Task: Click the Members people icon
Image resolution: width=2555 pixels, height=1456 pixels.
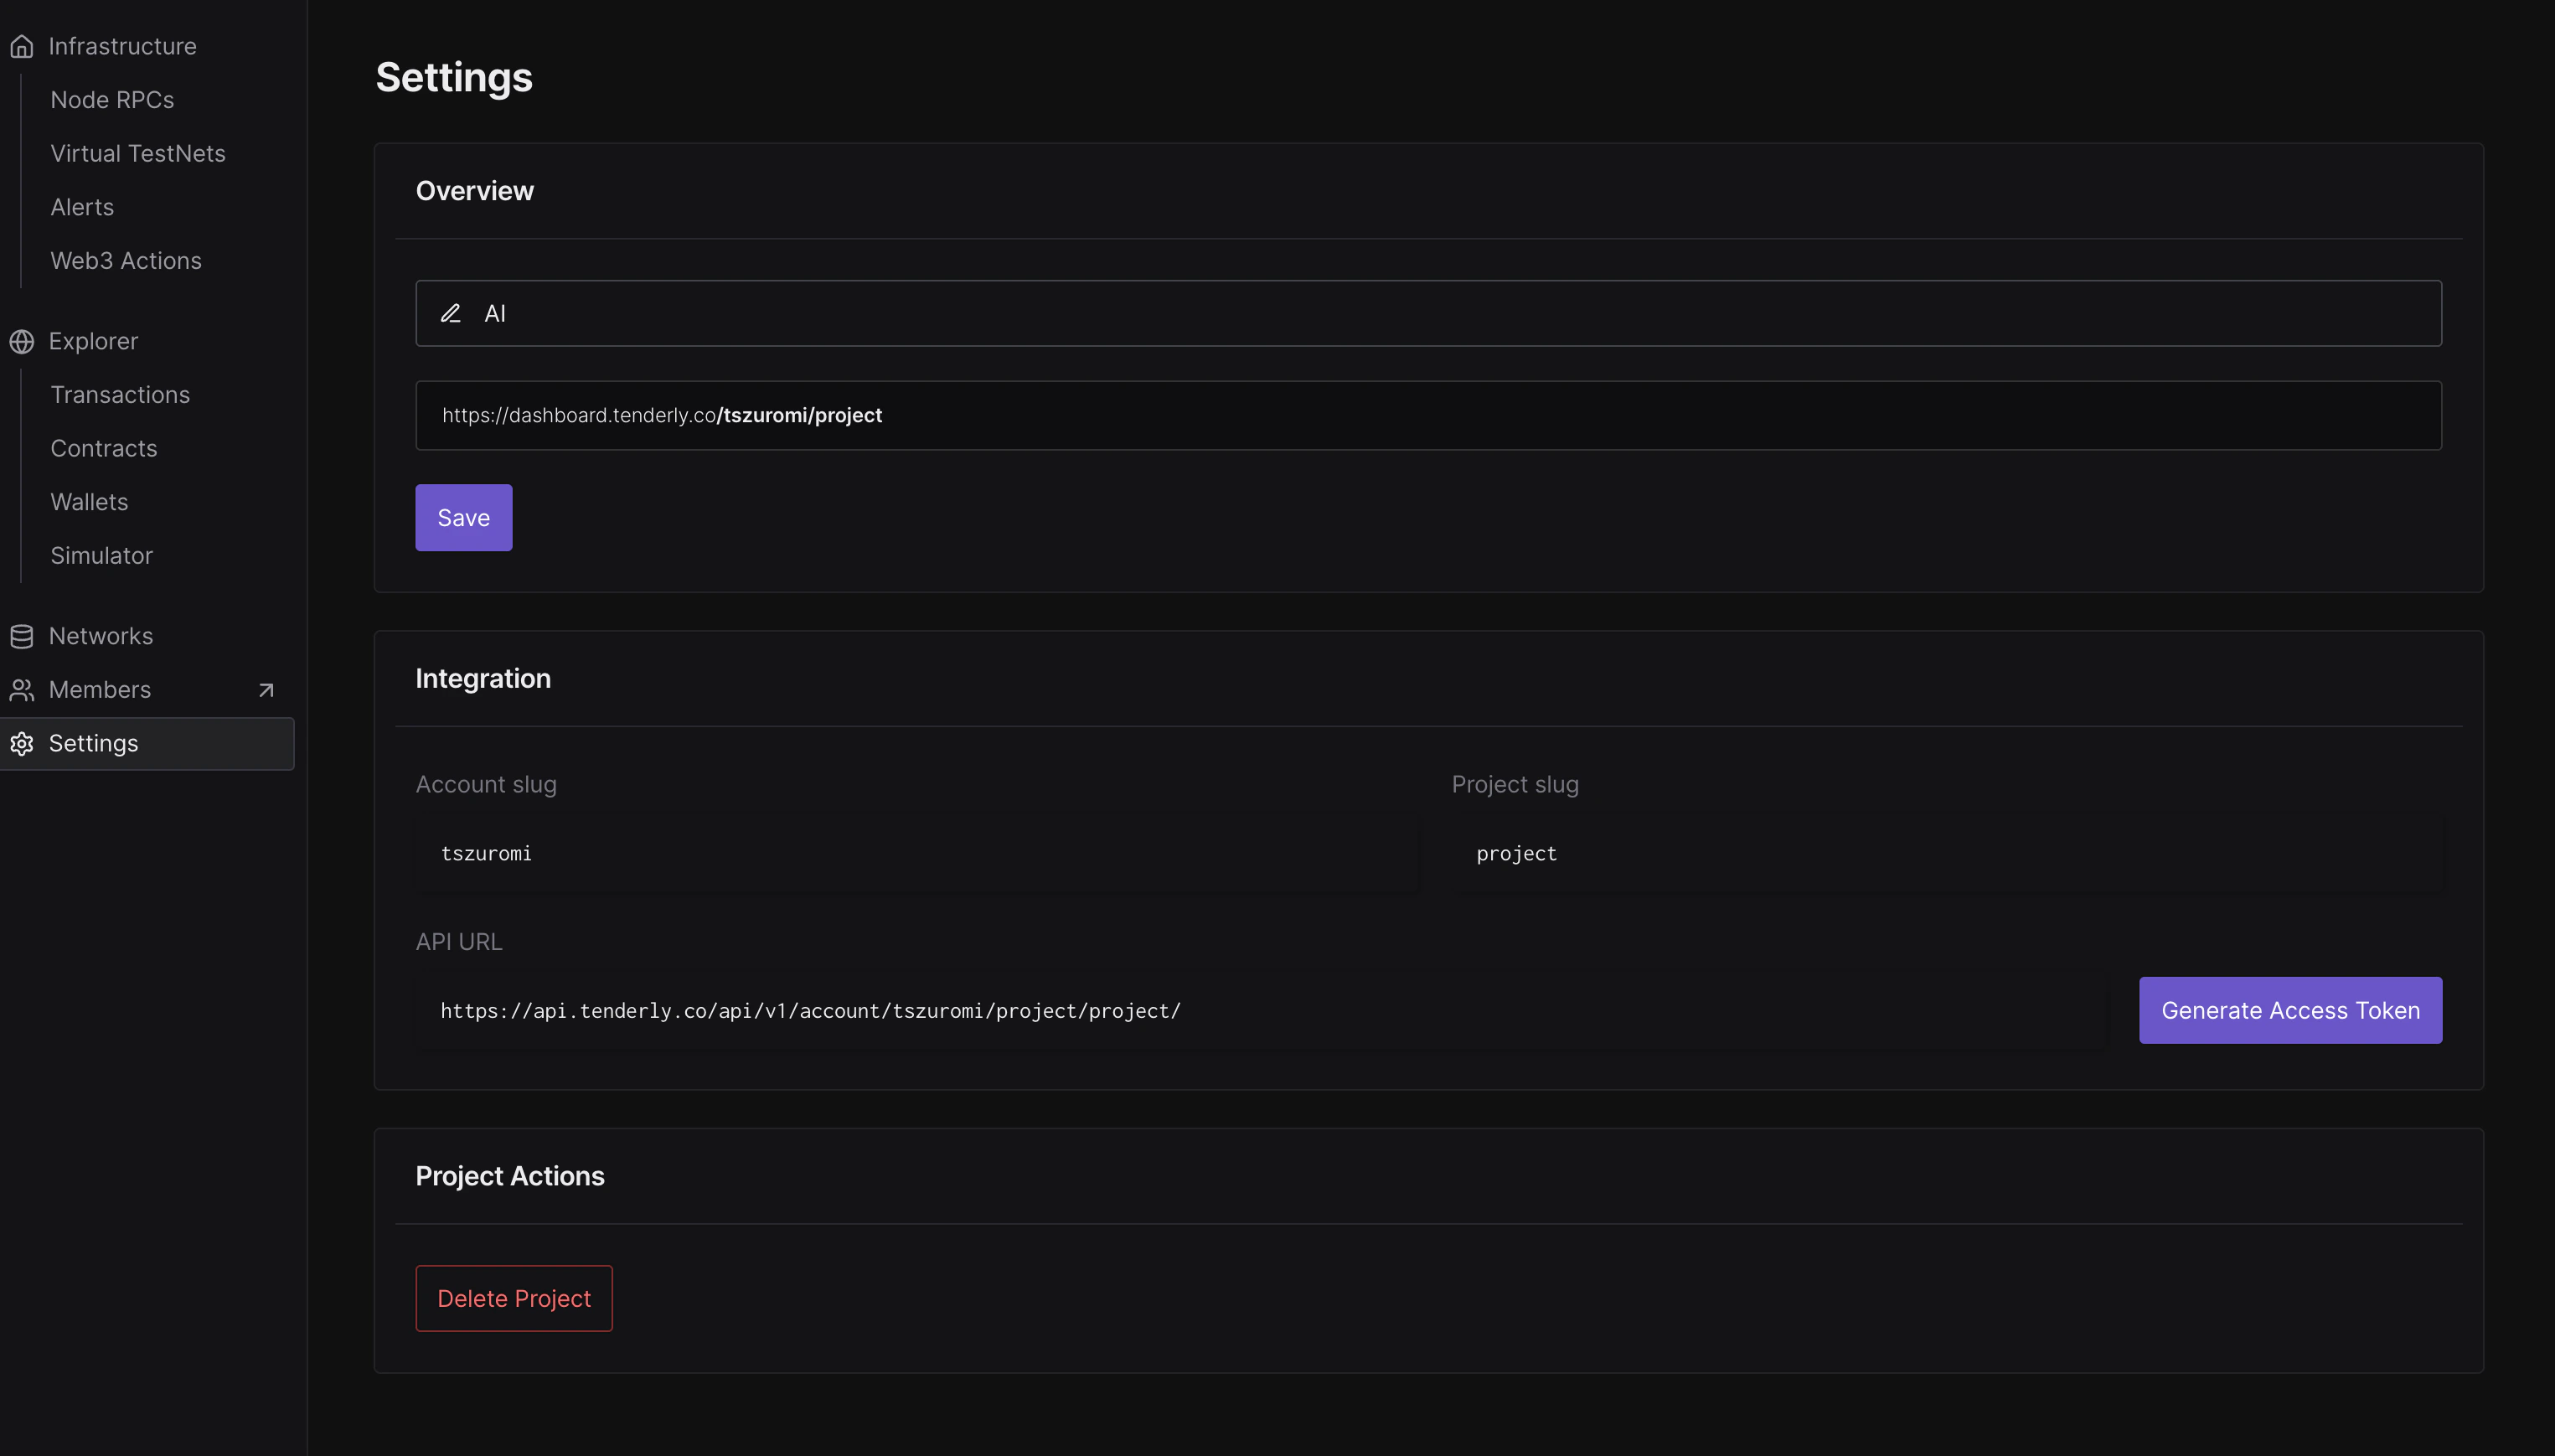Action: point(22,690)
